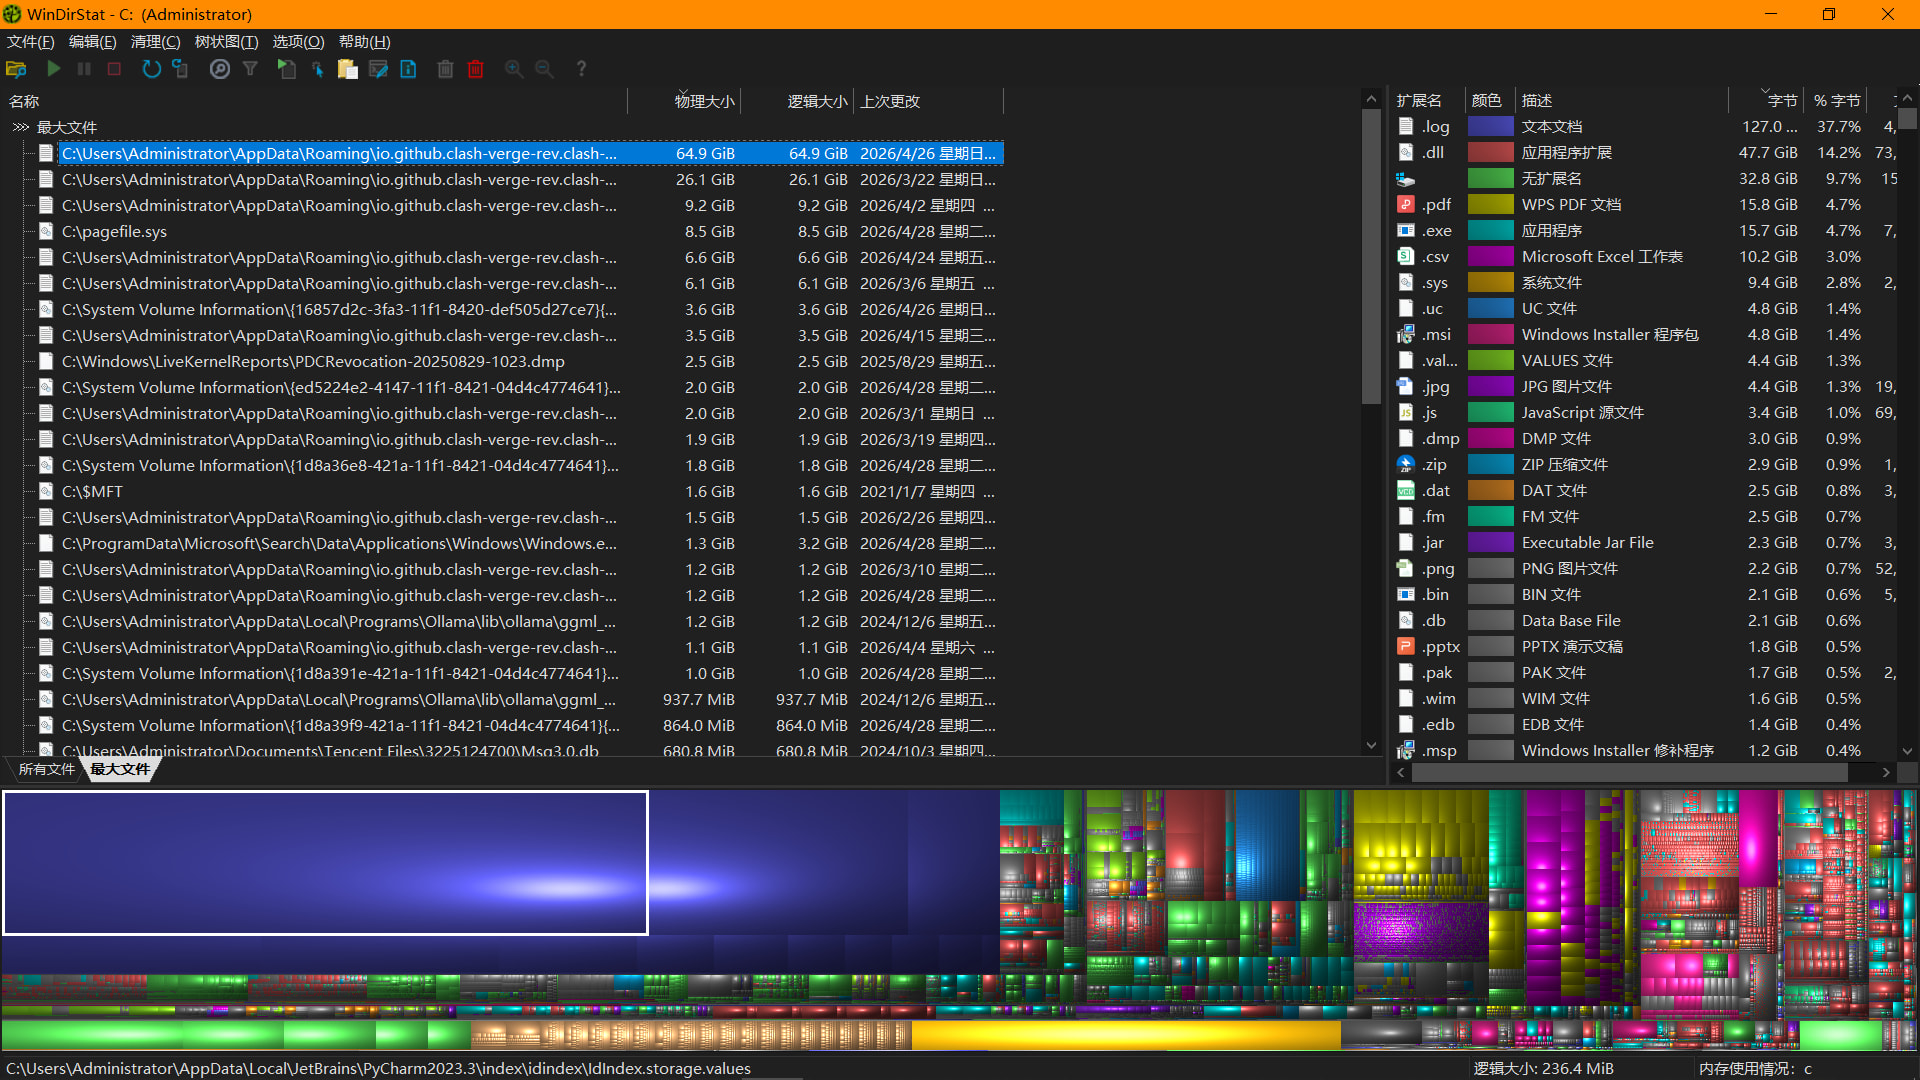Switch to the 所有文件 tab
The height and width of the screenshot is (1080, 1920).
click(47, 769)
